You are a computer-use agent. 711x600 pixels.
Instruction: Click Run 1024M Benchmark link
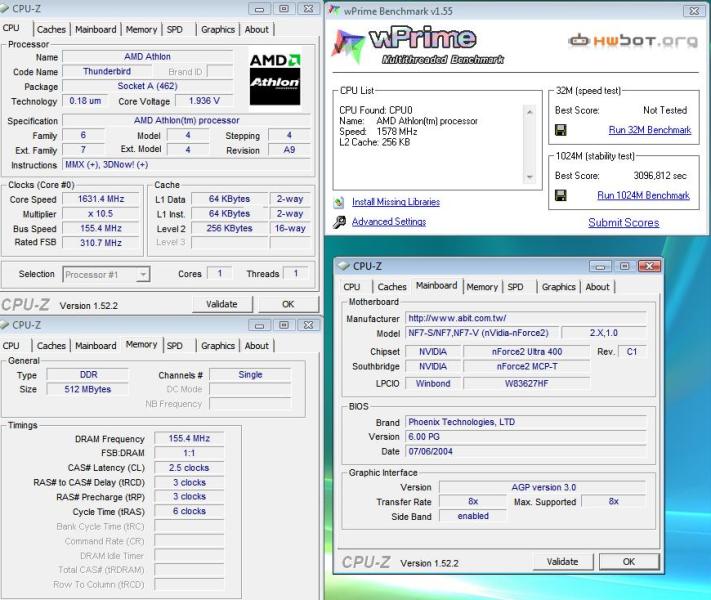(x=643, y=195)
